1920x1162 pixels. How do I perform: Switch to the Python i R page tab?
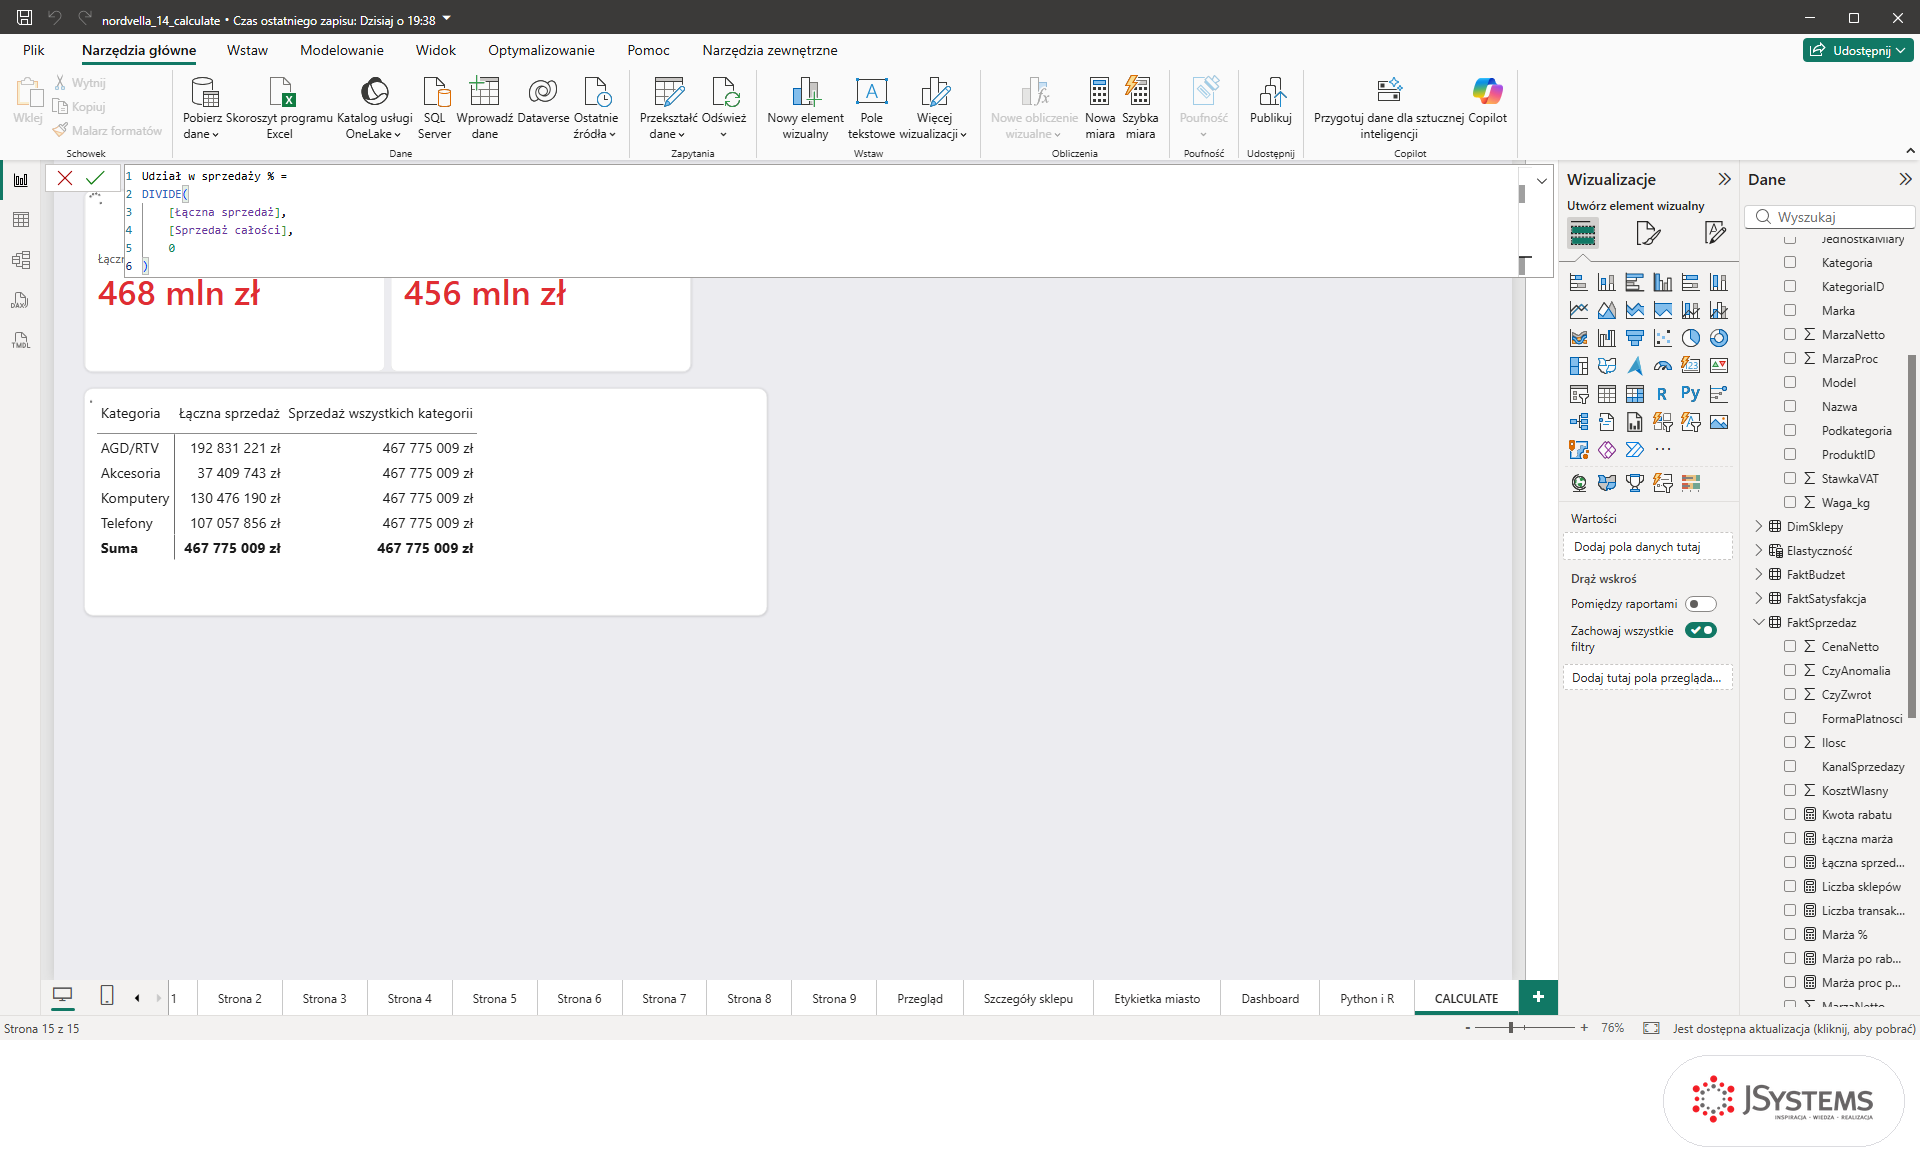pyautogui.click(x=1367, y=998)
